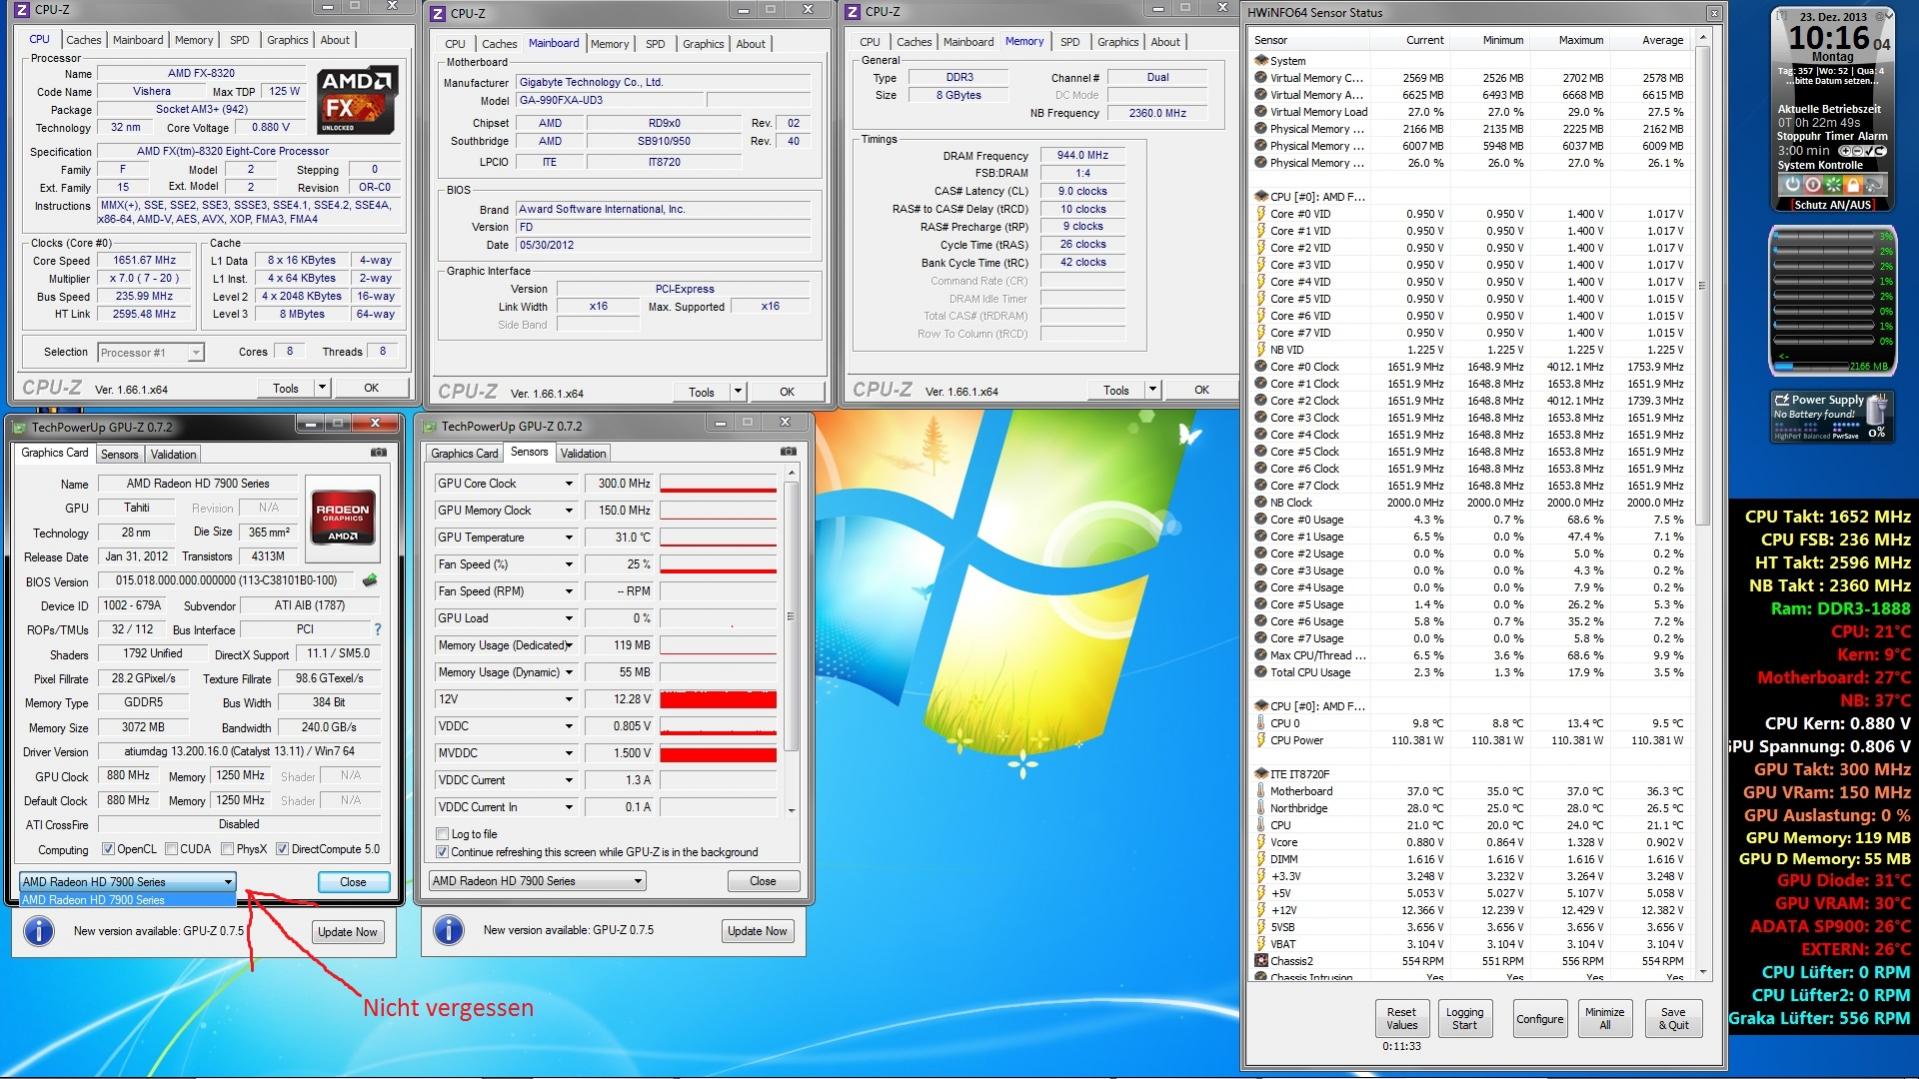This screenshot has width=1919, height=1079.
Task: Click the Minimize All button in HWiNFO64
Action: coord(1605,1018)
